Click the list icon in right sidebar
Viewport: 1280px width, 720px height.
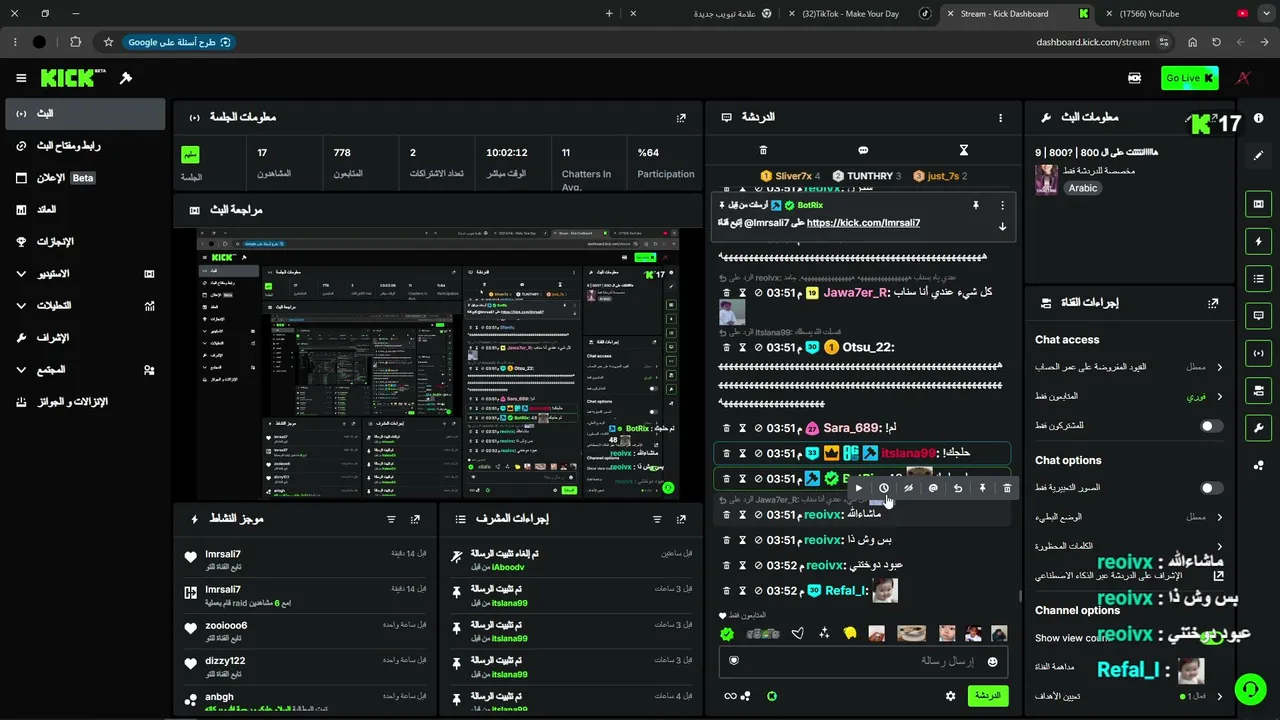(1259, 278)
